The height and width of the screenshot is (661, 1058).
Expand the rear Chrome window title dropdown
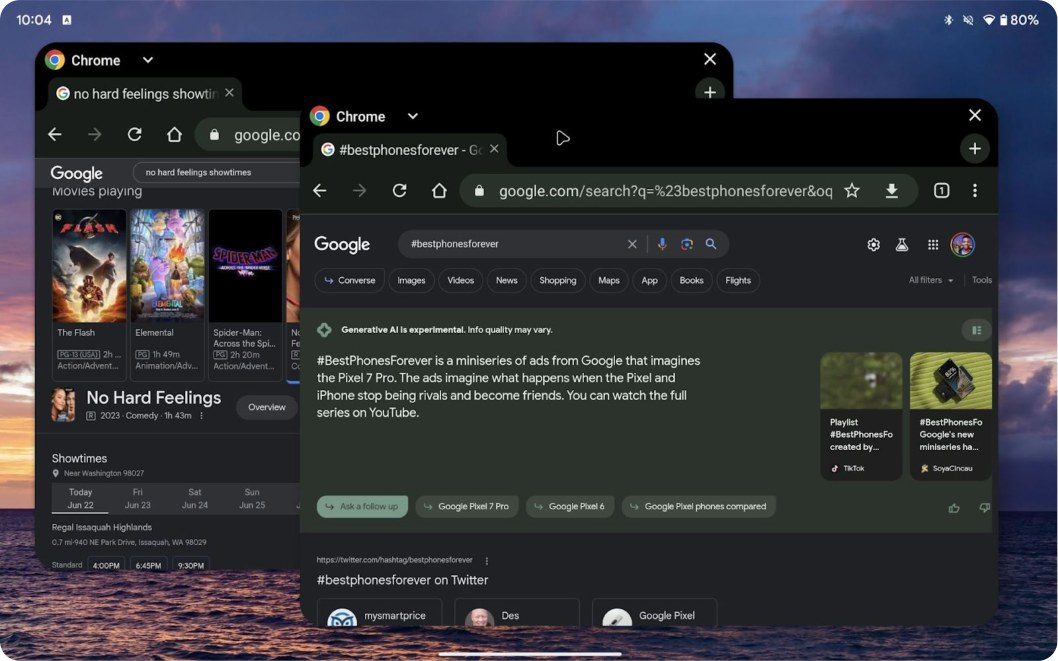pyautogui.click(x=148, y=60)
